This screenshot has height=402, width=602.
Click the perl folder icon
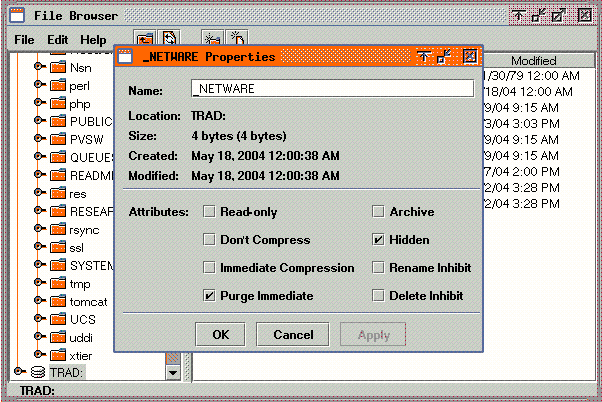(x=58, y=85)
